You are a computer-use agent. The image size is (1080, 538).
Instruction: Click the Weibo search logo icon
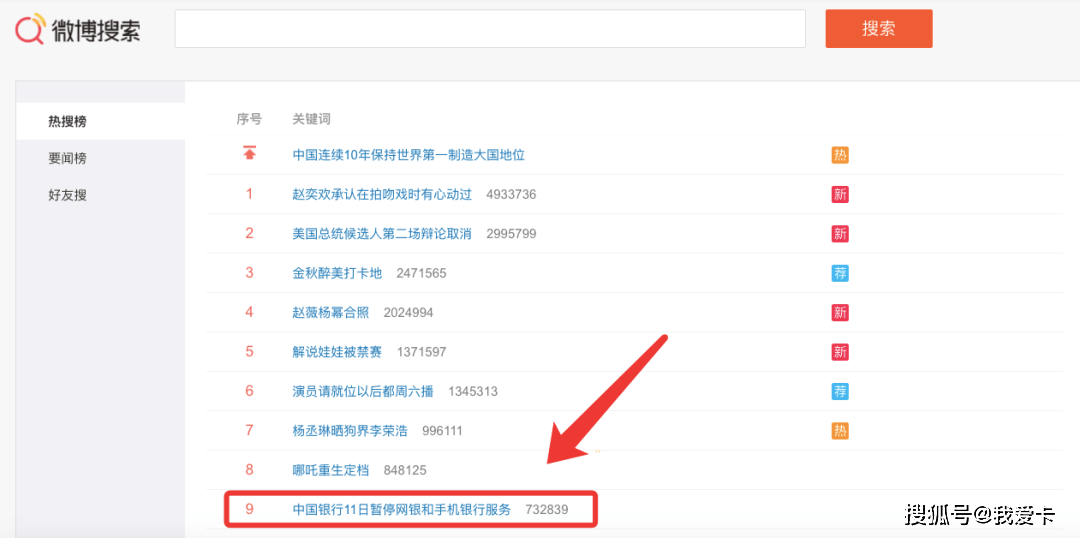point(30,28)
